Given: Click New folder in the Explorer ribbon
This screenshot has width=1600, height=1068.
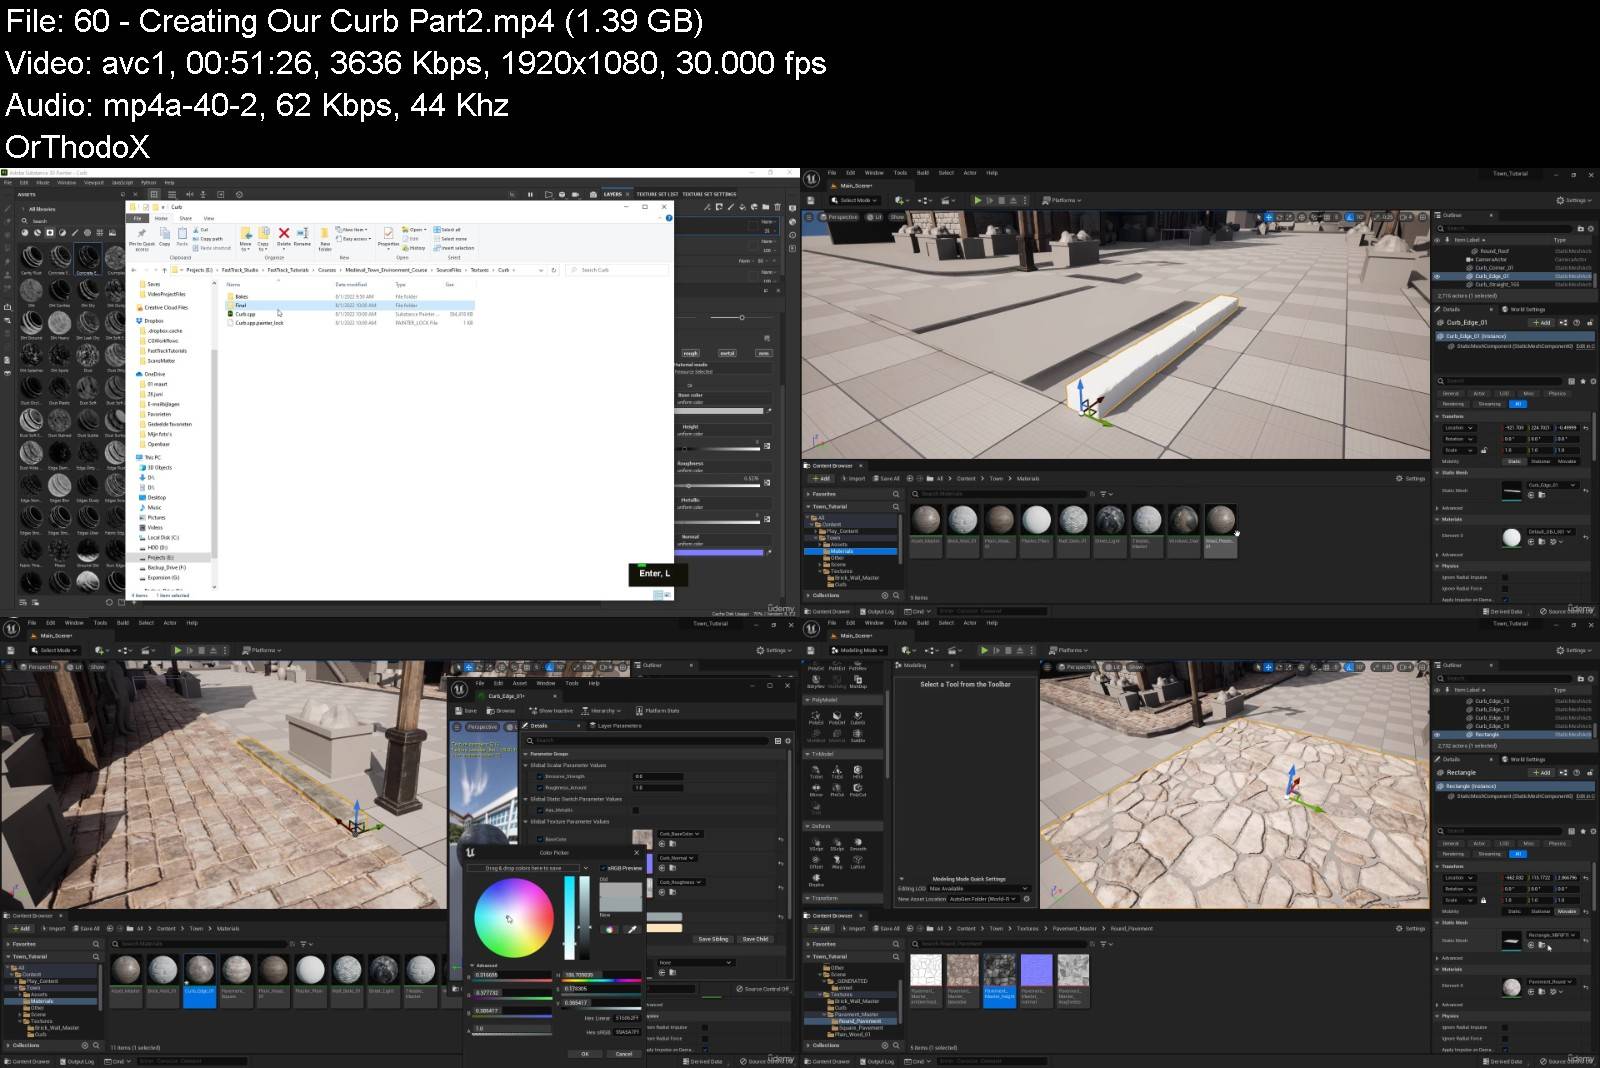Looking at the screenshot, I should (325, 240).
